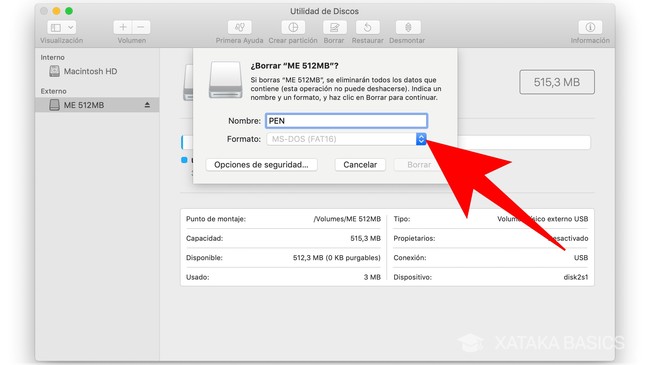Click the yellow minimize window button
Viewport: 650px width, 365px height.
pyautogui.click(x=56, y=11)
